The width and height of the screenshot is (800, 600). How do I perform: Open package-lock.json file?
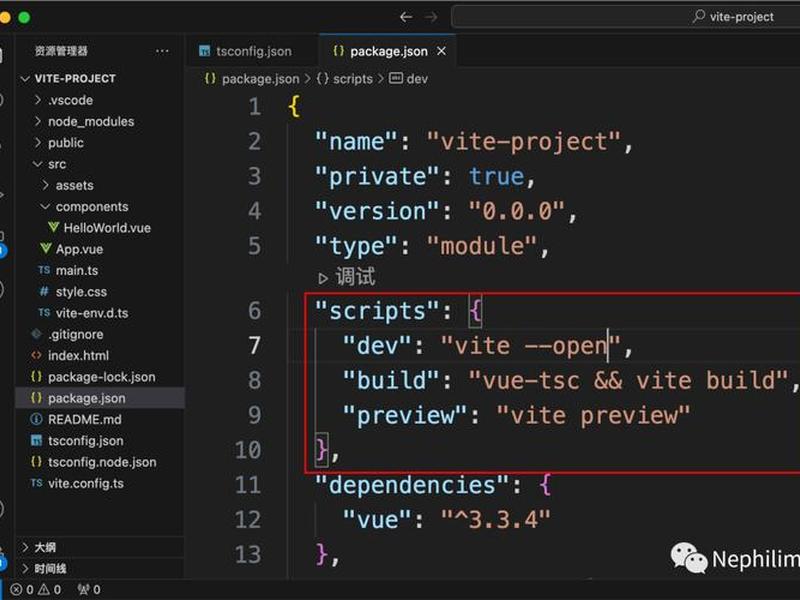99,377
